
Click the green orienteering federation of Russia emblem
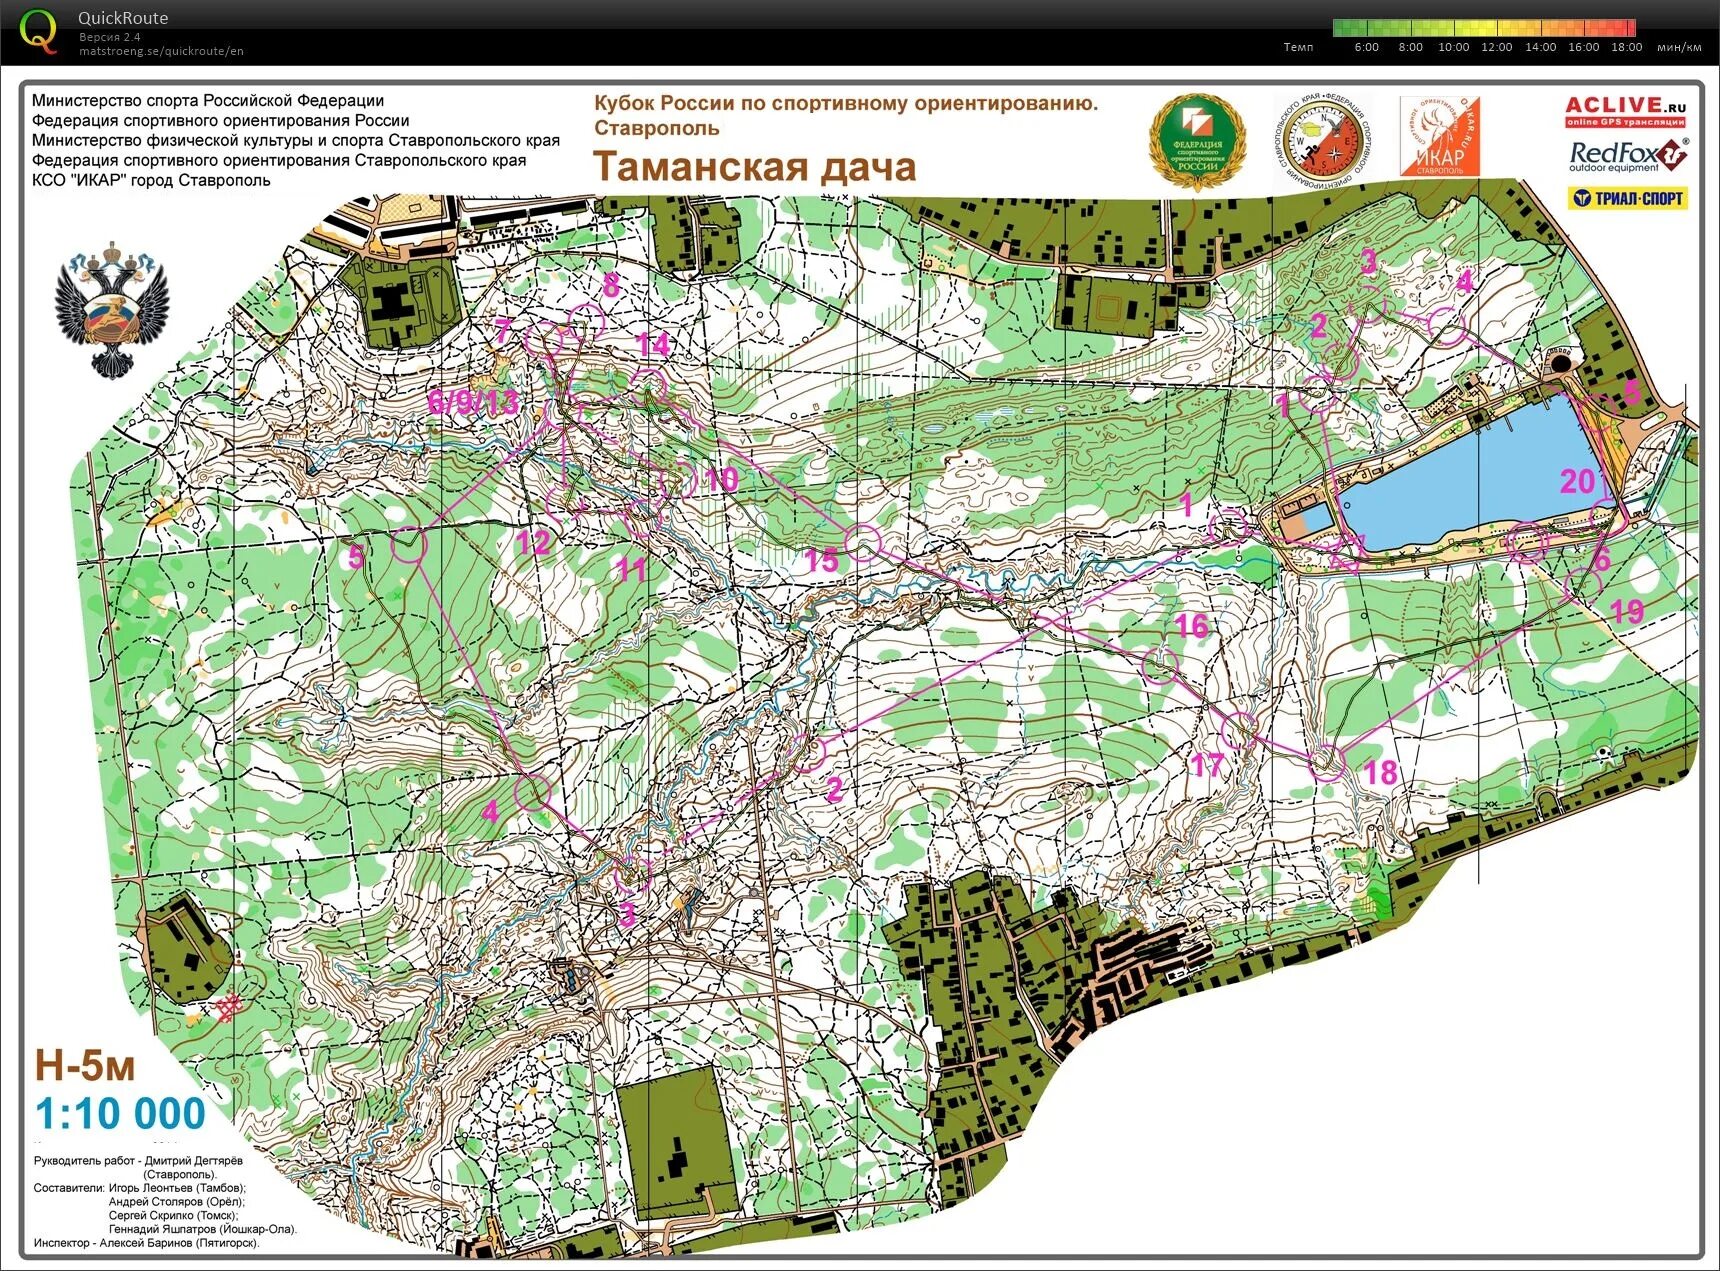(x=1197, y=140)
